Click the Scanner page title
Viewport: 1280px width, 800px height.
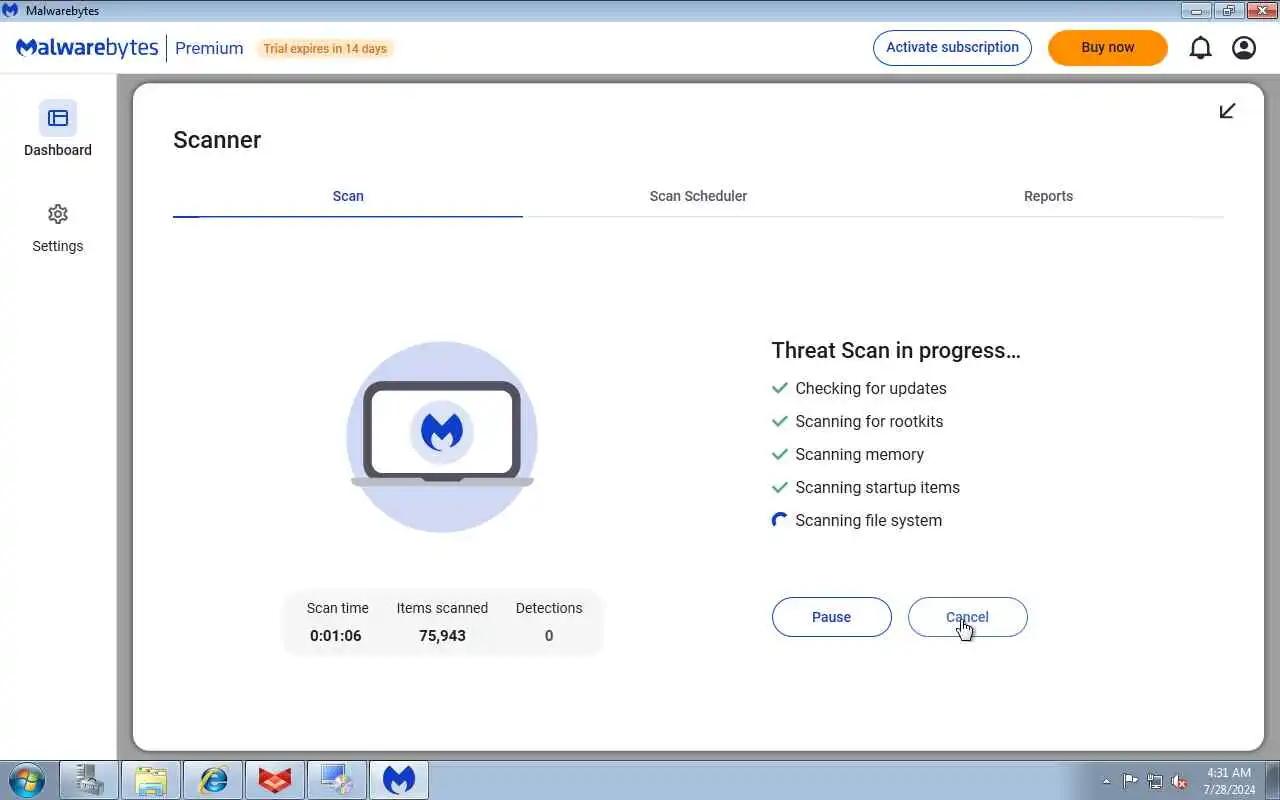(217, 140)
